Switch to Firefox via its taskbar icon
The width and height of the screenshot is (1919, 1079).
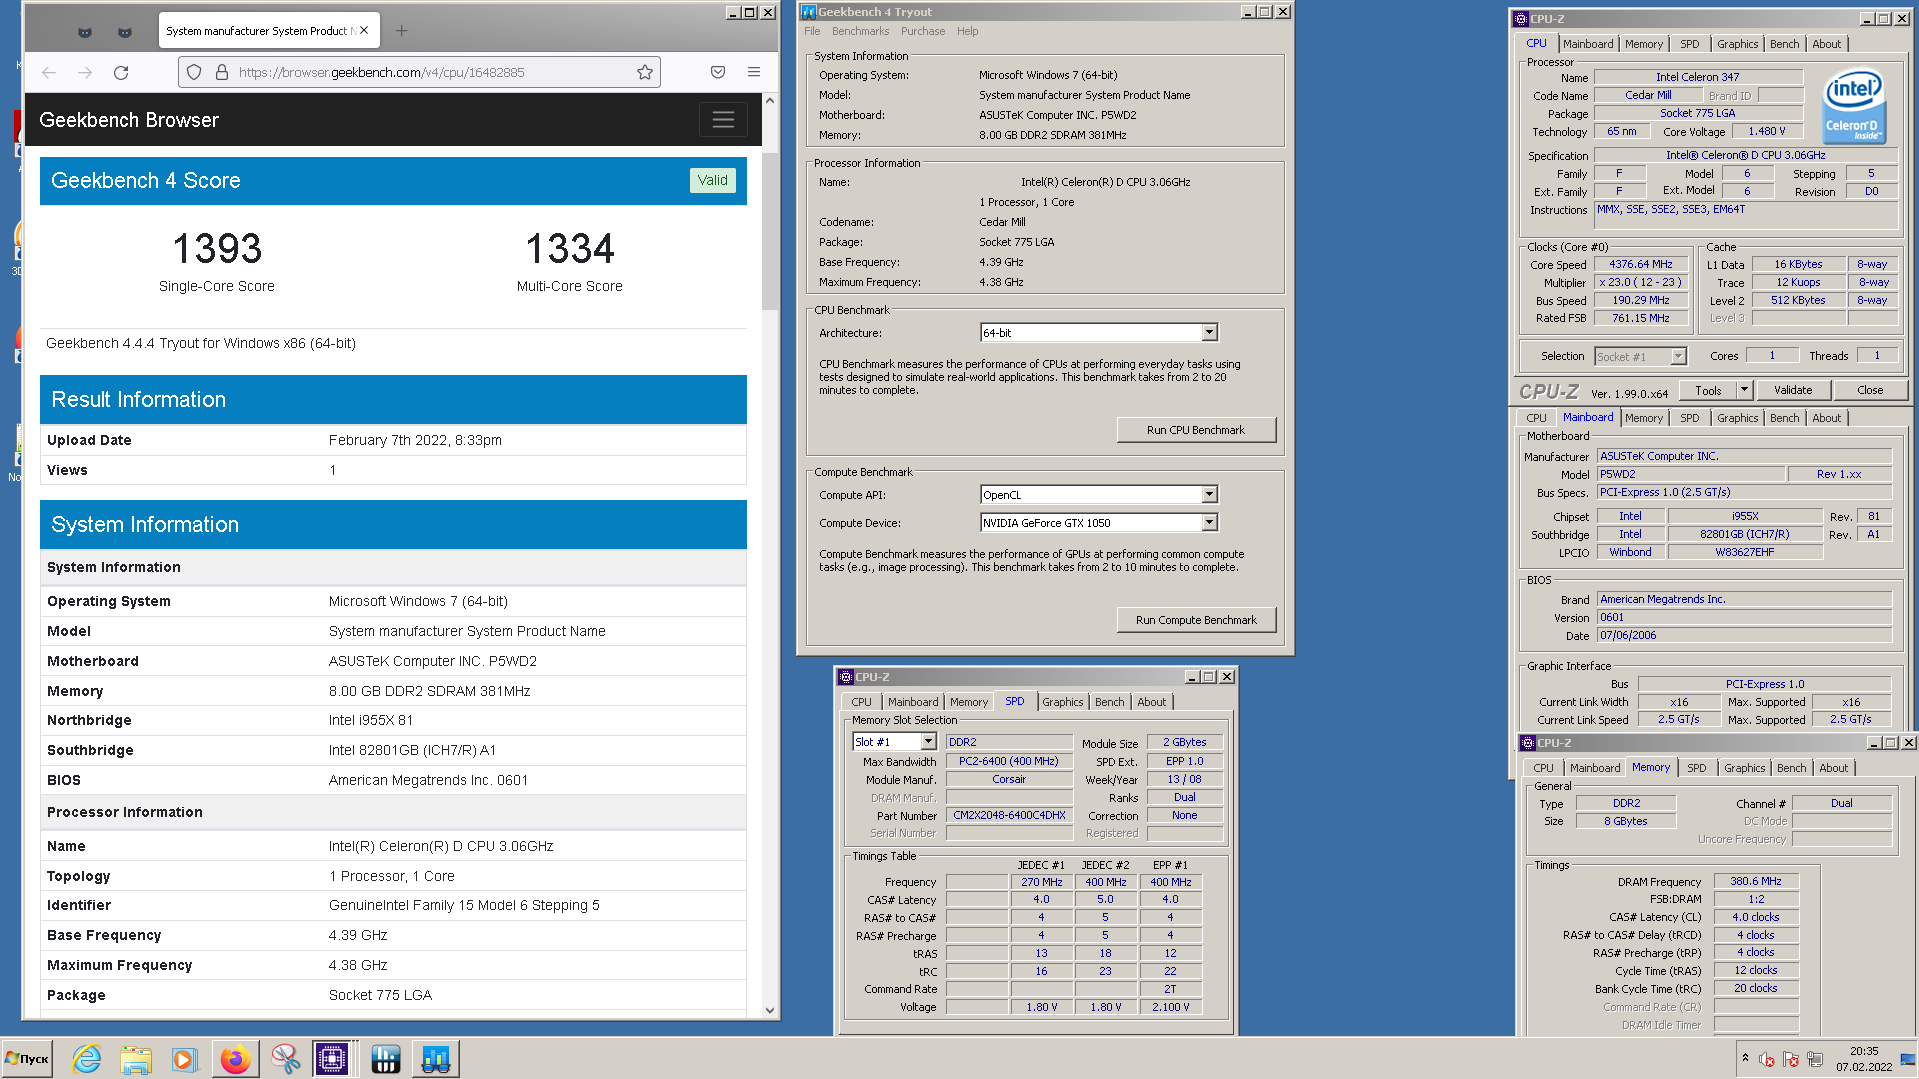(236, 1059)
